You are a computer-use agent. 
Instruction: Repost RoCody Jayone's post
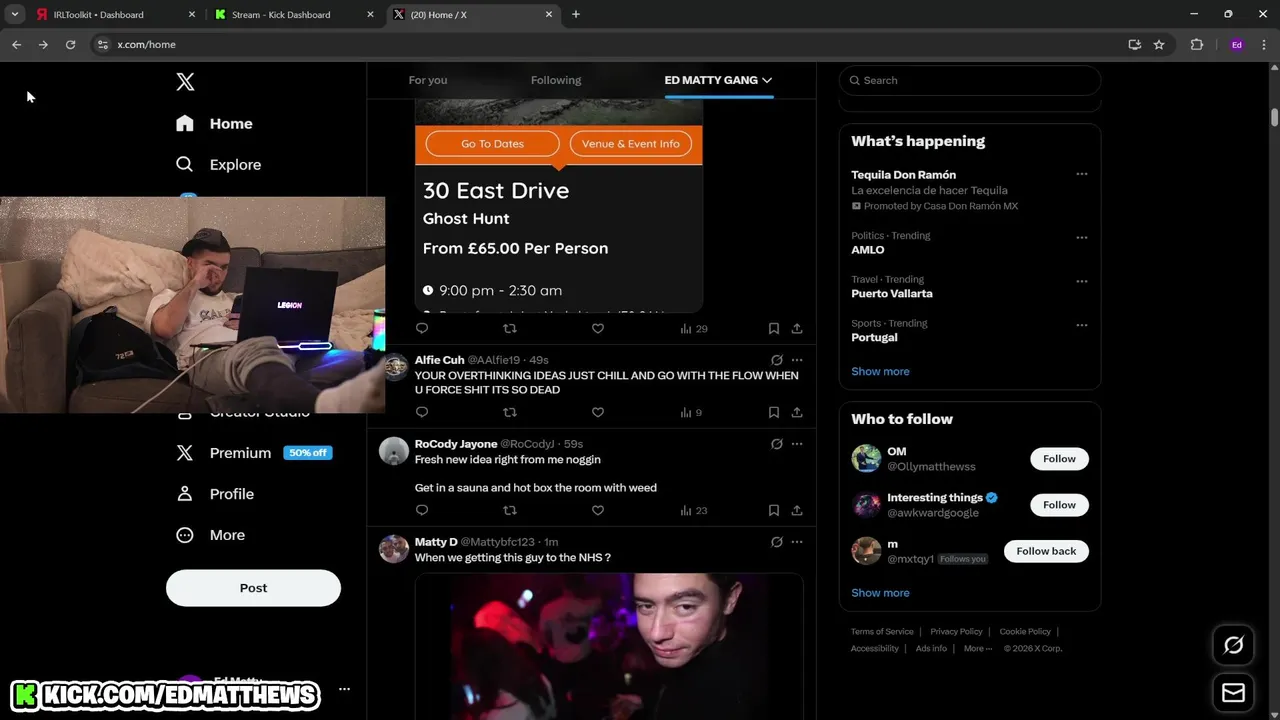(510, 510)
